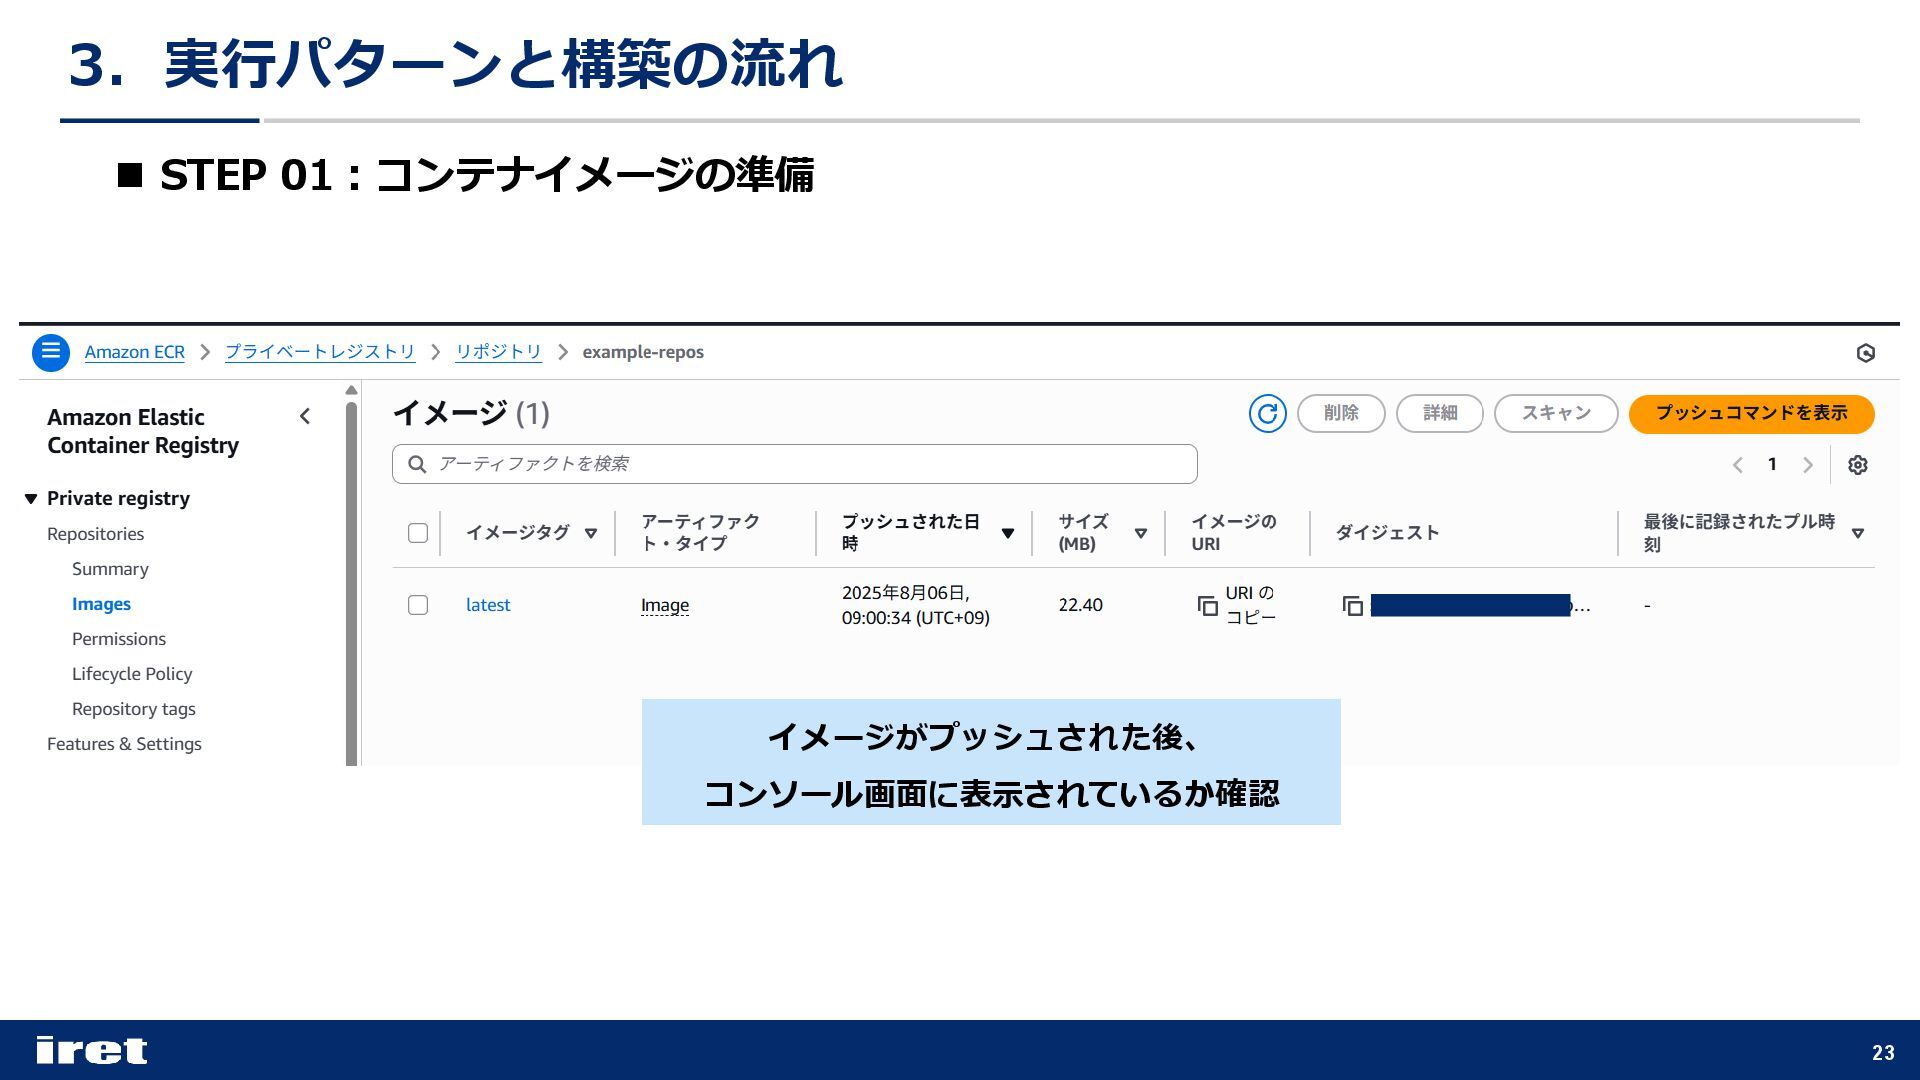Click the スキャン (scan) button
The image size is (1920, 1080).
(x=1556, y=413)
